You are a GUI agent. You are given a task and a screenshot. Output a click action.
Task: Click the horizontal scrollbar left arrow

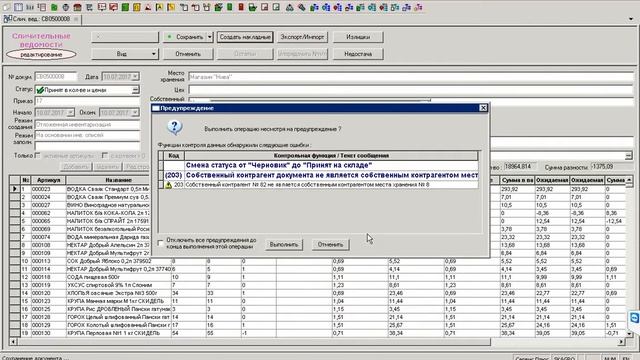point(13,342)
